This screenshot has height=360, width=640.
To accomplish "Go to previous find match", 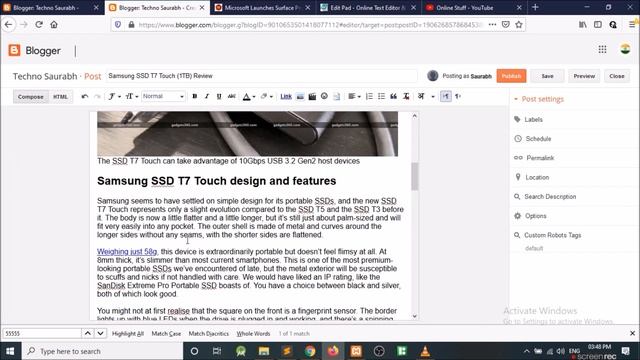I will click(88, 333).
